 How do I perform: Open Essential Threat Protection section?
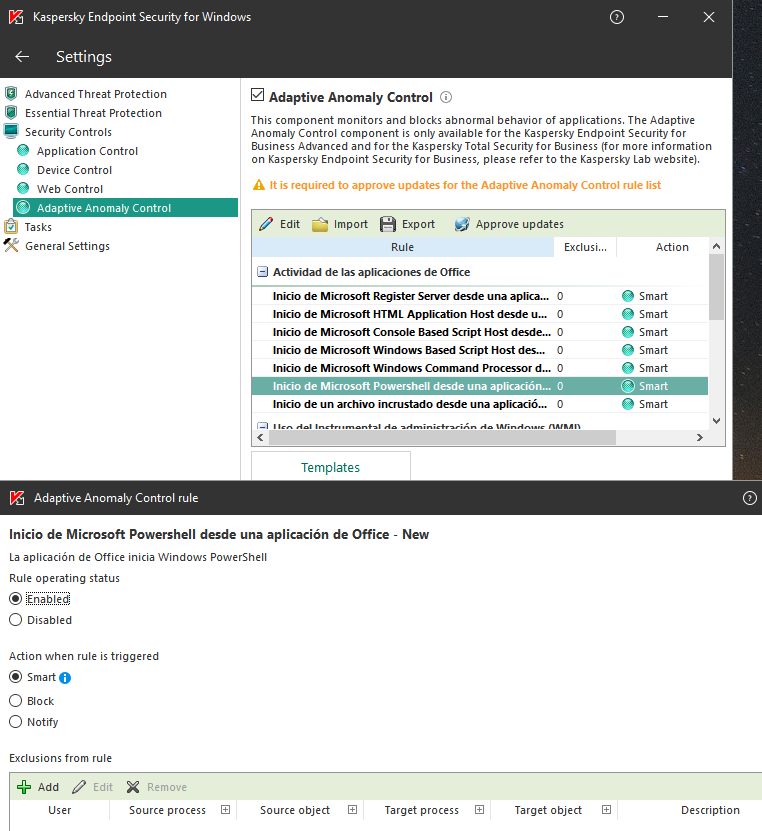pos(93,113)
